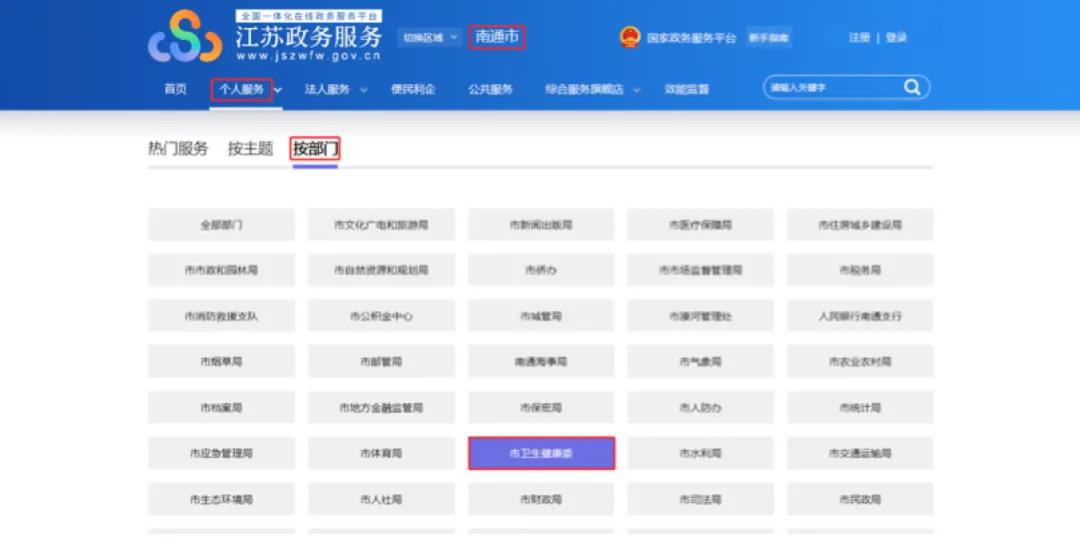The height and width of the screenshot is (550, 1080).
Task: Open the 新手指南 guide button
Action: point(769,38)
